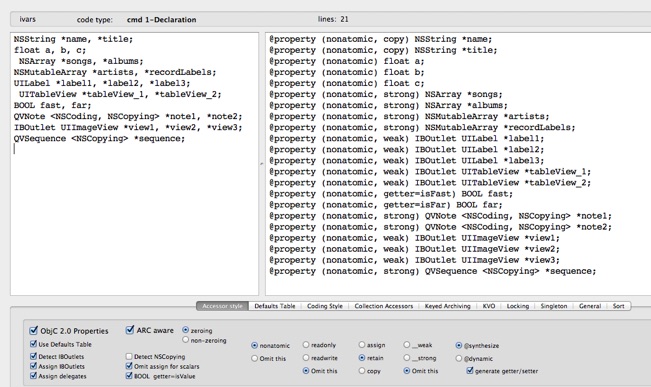Select the __weak radio button
The image size is (651, 387).
click(x=406, y=345)
